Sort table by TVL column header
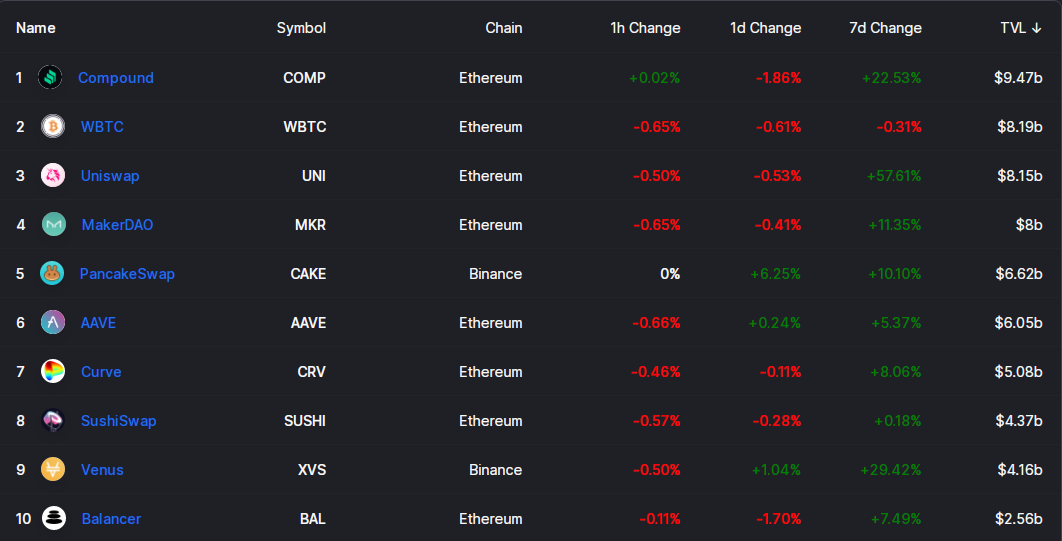The height and width of the screenshot is (541, 1062). pyautogui.click(x=1021, y=28)
